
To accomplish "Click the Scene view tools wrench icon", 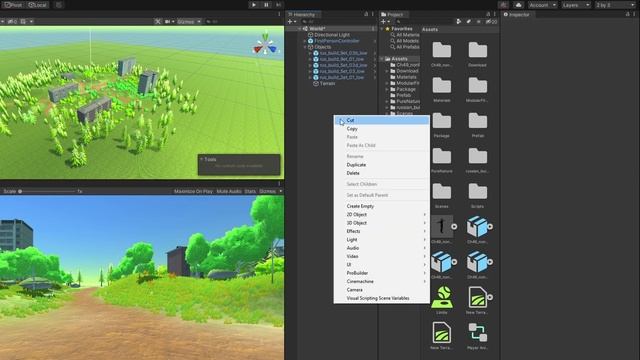I will tap(158, 21).
